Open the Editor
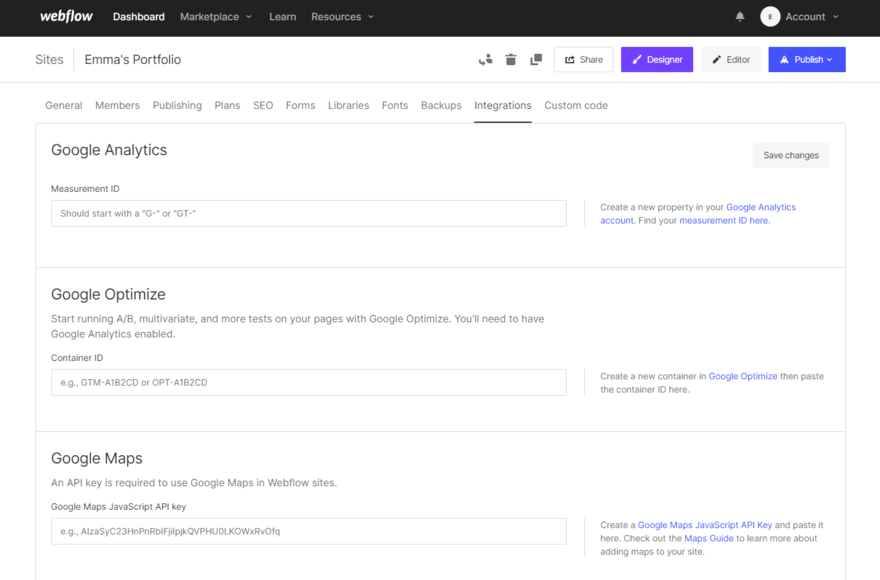The image size is (880, 580). tap(731, 60)
